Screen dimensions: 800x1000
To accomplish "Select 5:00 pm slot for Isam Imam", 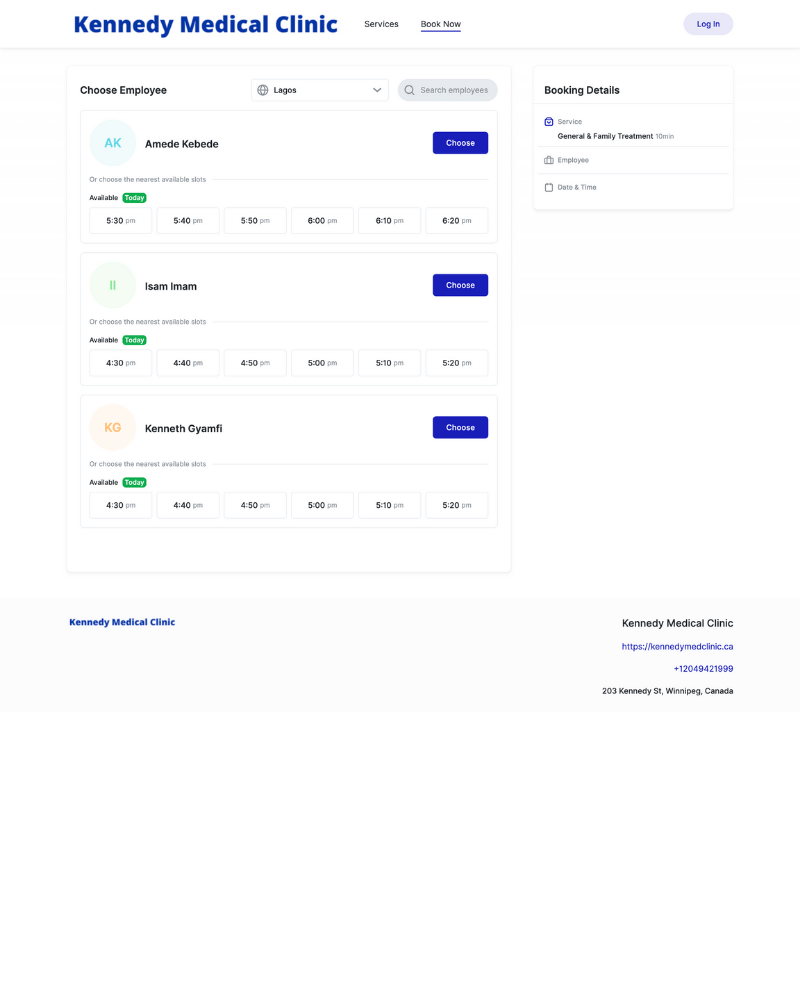I will (x=322, y=363).
